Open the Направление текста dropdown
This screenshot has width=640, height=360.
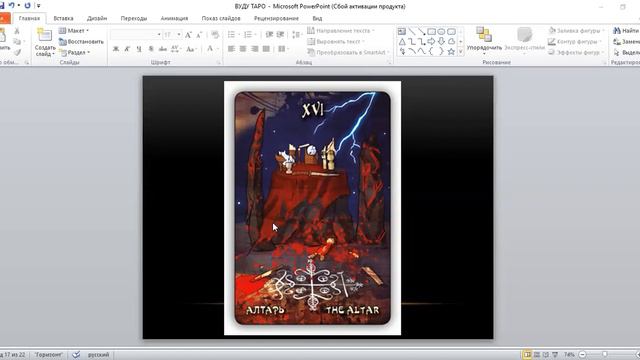[x=341, y=31]
